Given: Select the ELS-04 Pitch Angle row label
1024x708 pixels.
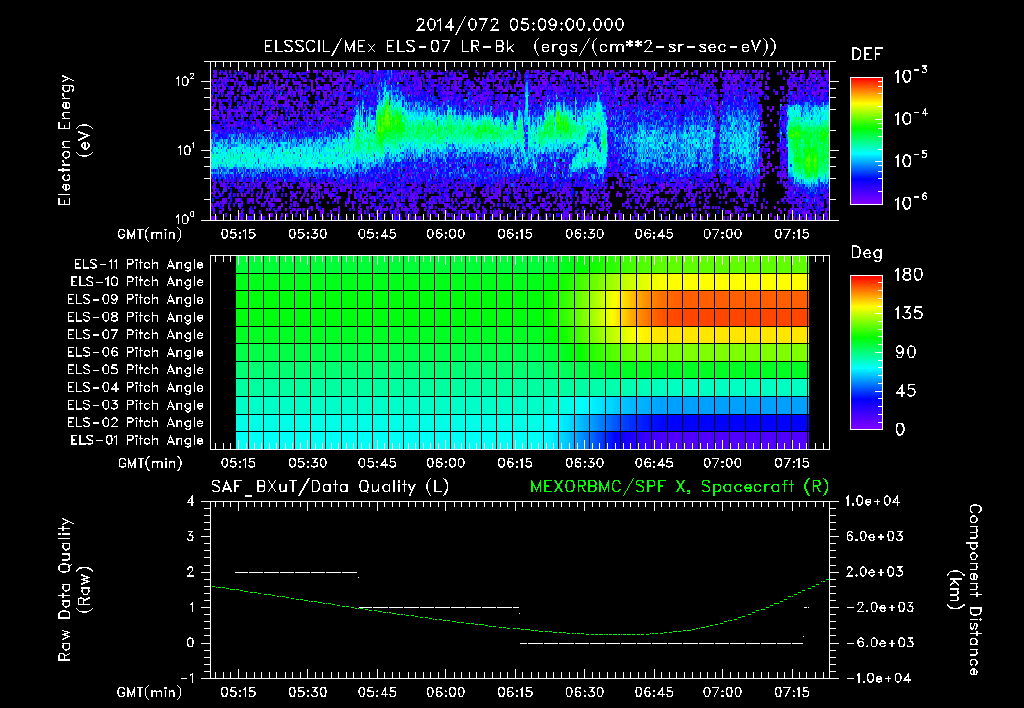Looking at the screenshot, I should [x=136, y=387].
